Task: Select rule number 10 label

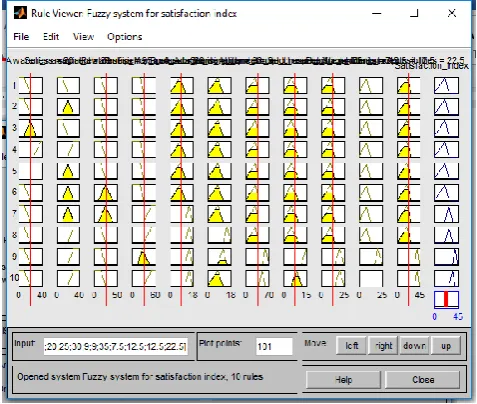Action: (14, 277)
